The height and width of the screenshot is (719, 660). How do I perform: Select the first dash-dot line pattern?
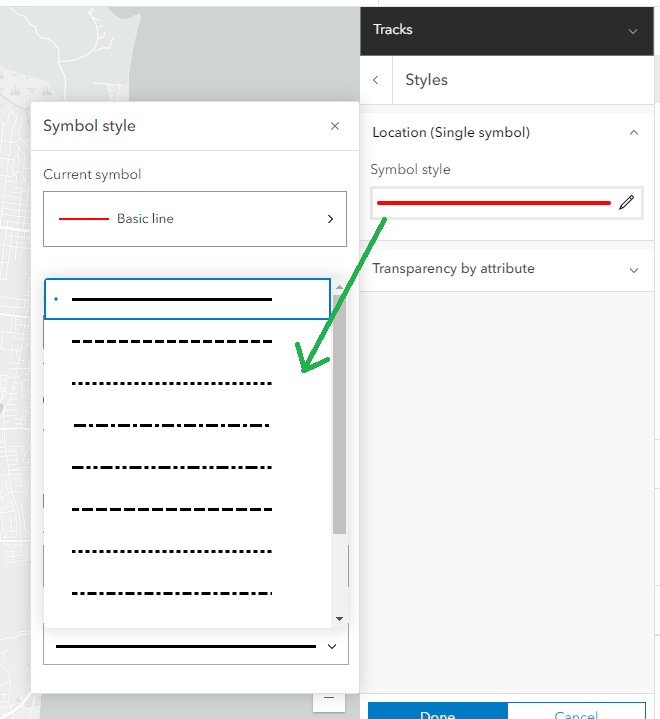[x=187, y=425]
